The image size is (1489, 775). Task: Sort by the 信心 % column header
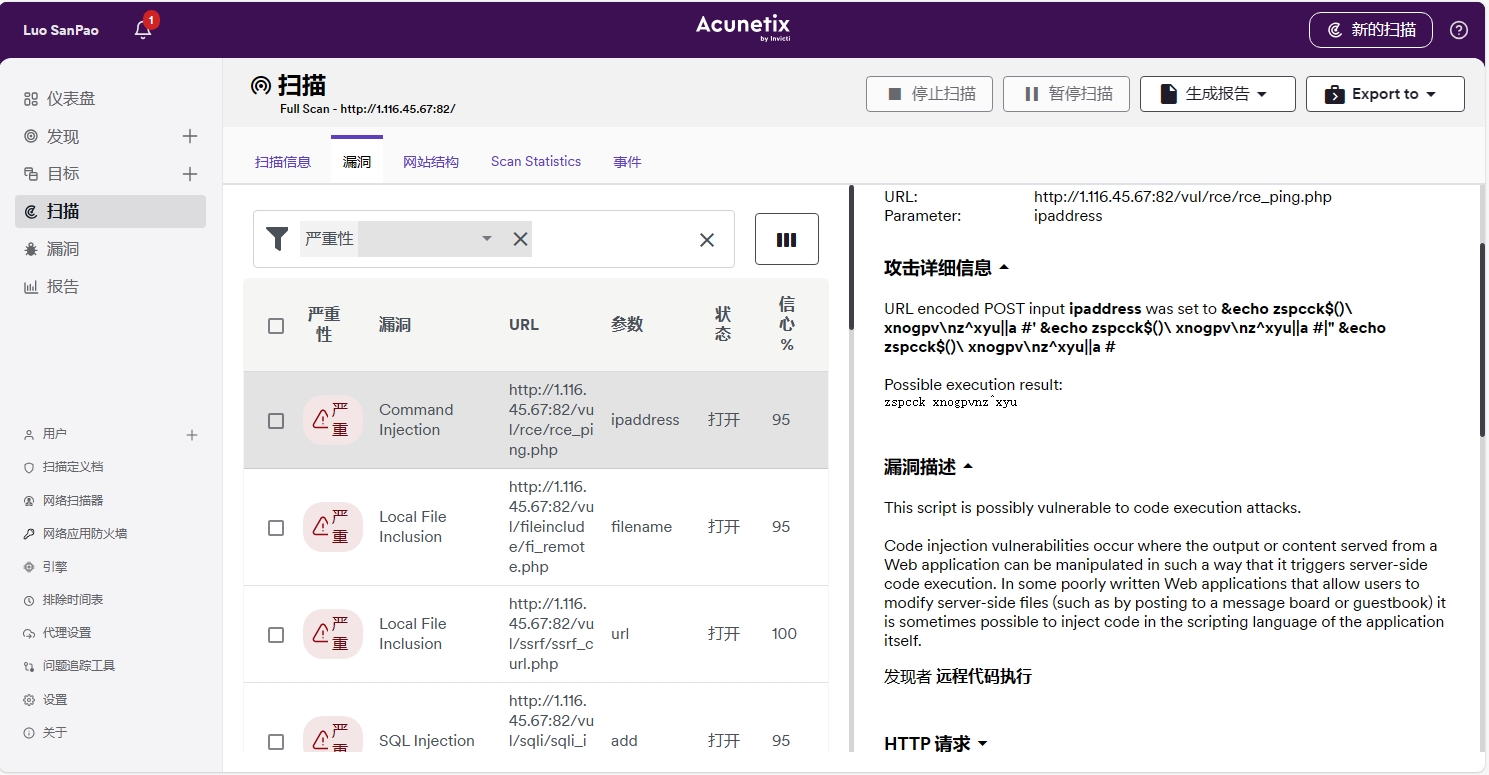pos(787,324)
